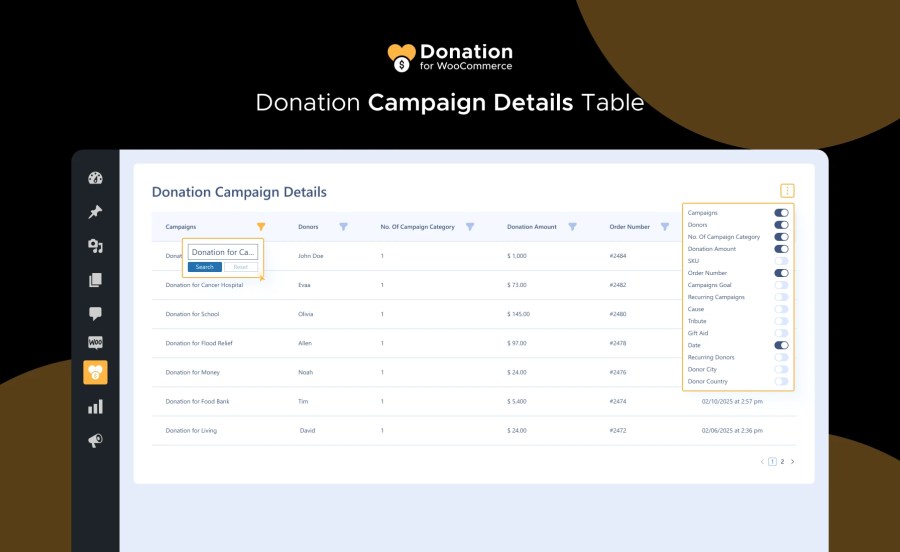This screenshot has width=900, height=552.
Task: Go to previous page arrow
Action: click(x=762, y=462)
